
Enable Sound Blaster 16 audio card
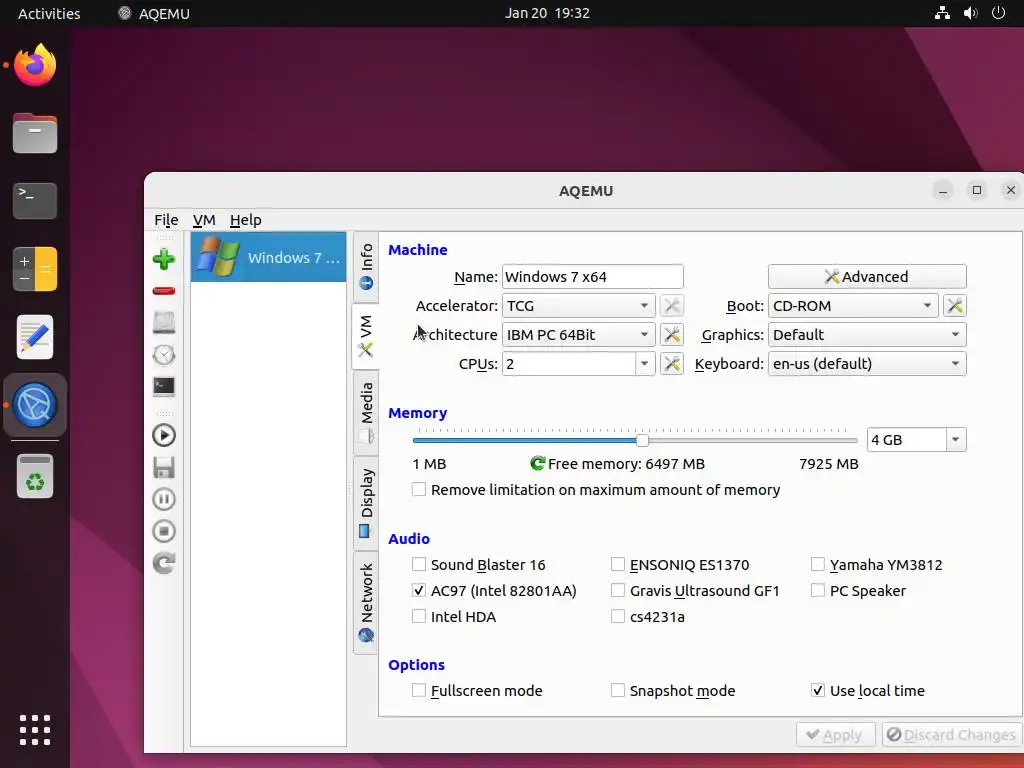tap(419, 564)
